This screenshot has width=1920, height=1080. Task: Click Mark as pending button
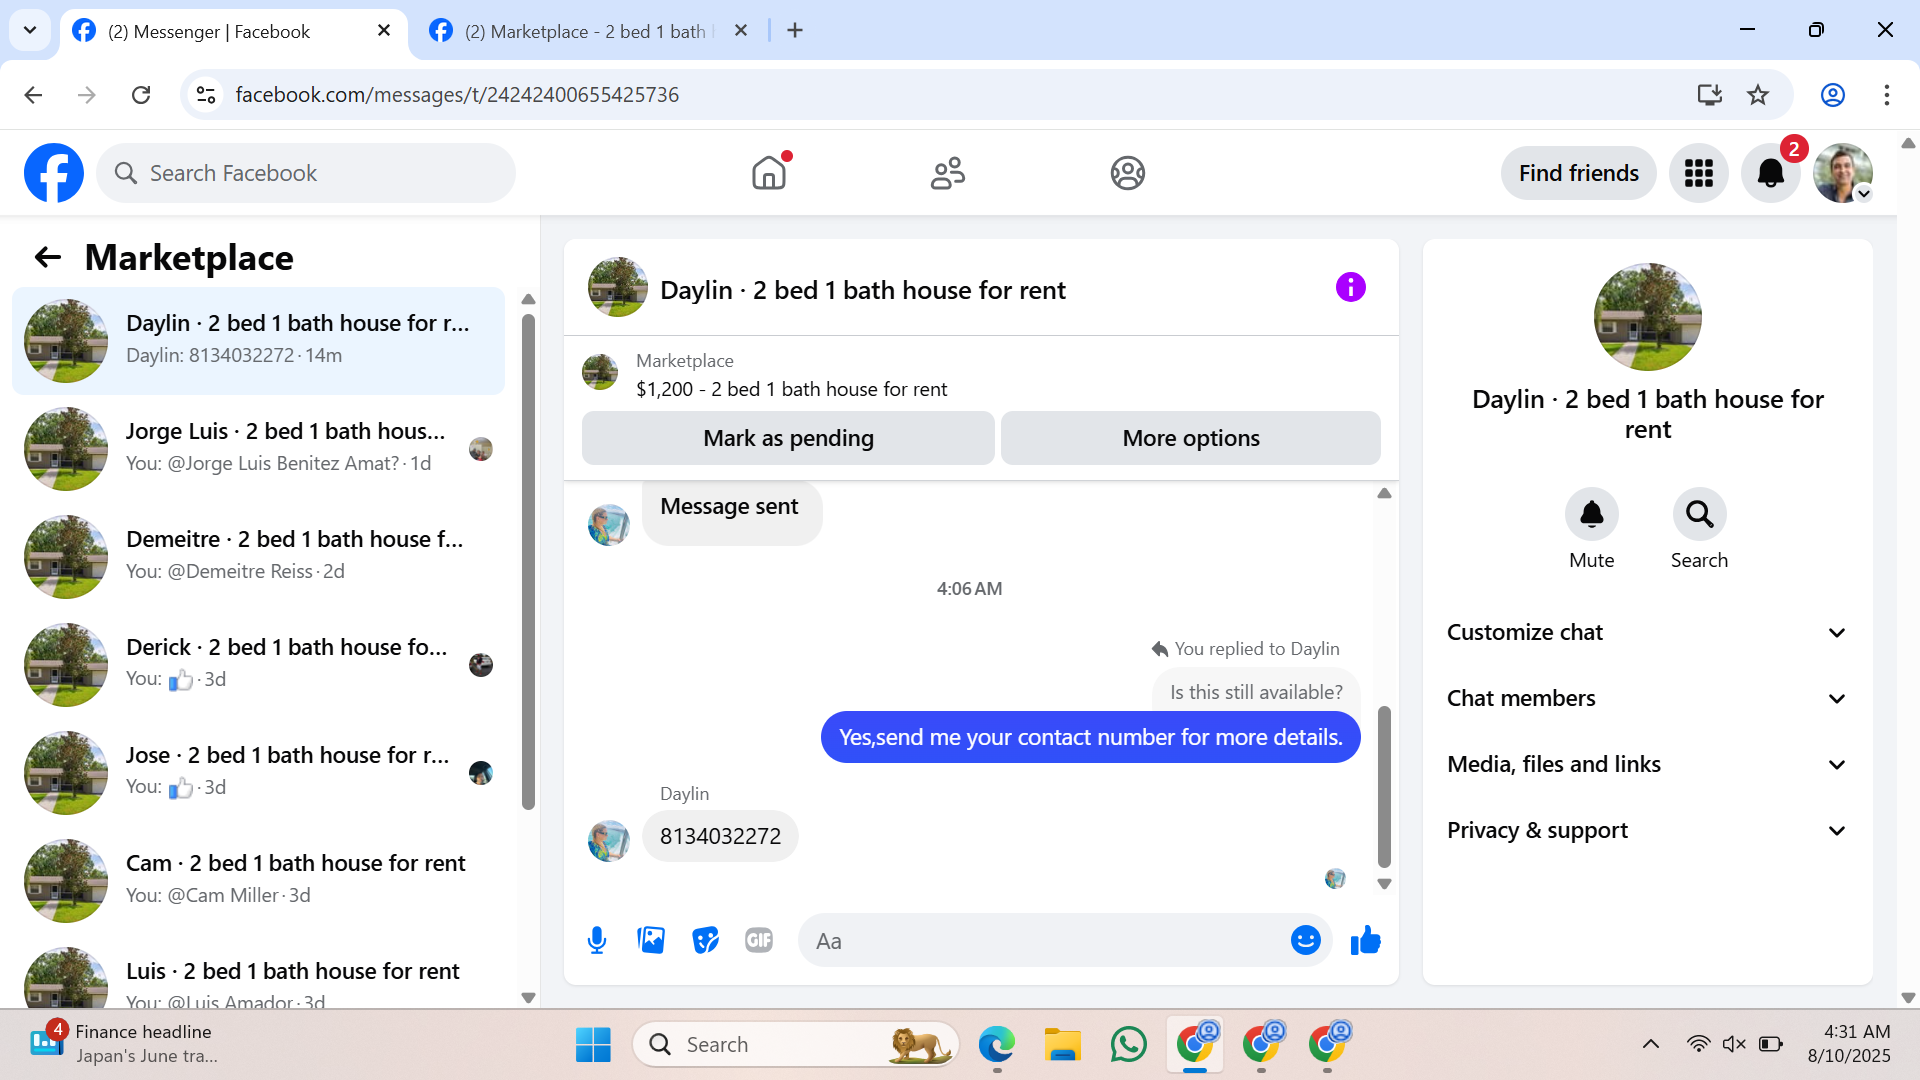click(788, 438)
